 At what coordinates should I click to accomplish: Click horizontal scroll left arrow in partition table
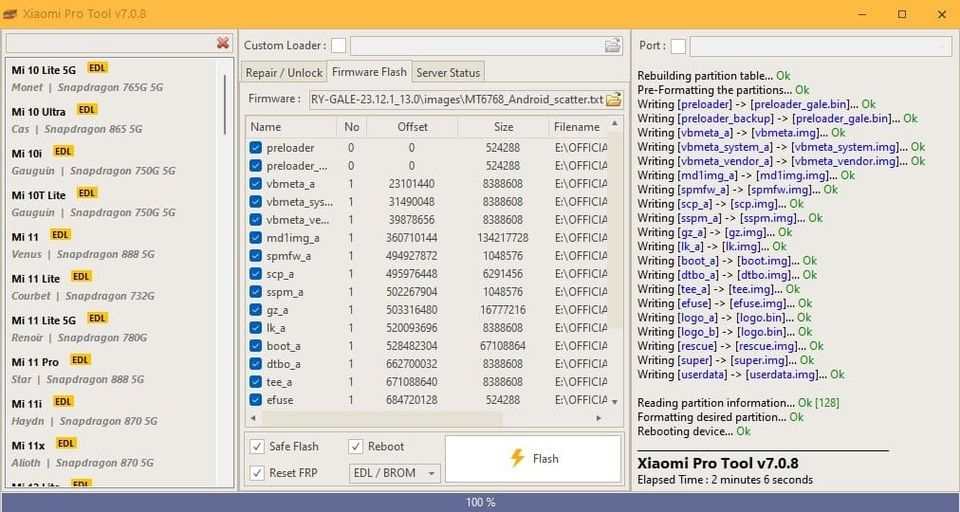click(x=253, y=418)
